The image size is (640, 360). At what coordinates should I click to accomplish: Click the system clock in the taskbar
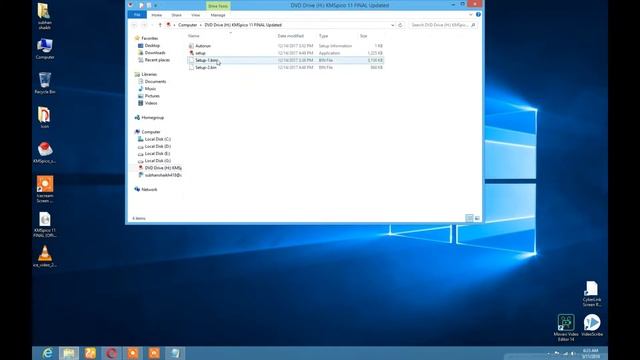(590, 353)
